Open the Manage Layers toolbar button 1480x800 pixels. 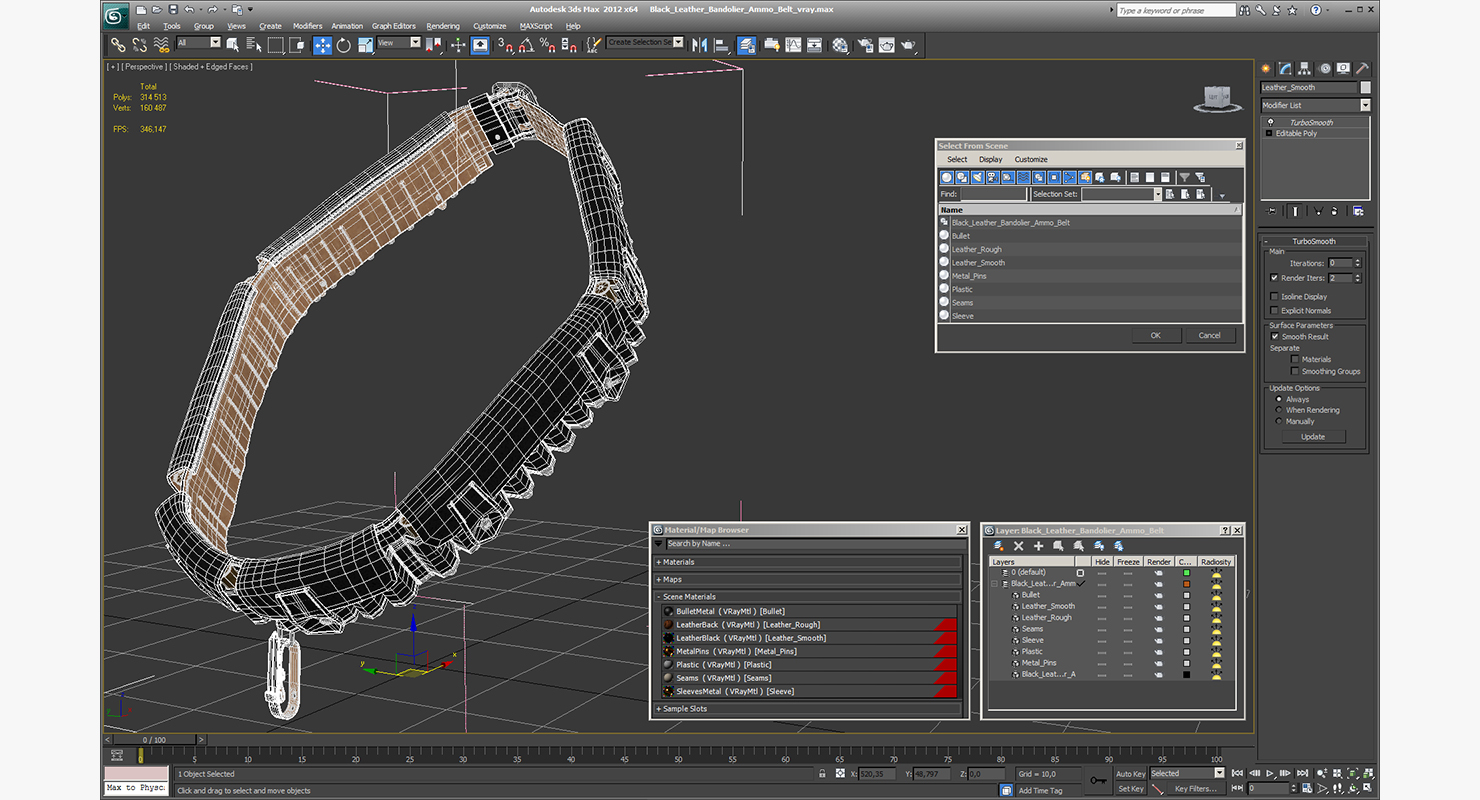click(x=746, y=45)
